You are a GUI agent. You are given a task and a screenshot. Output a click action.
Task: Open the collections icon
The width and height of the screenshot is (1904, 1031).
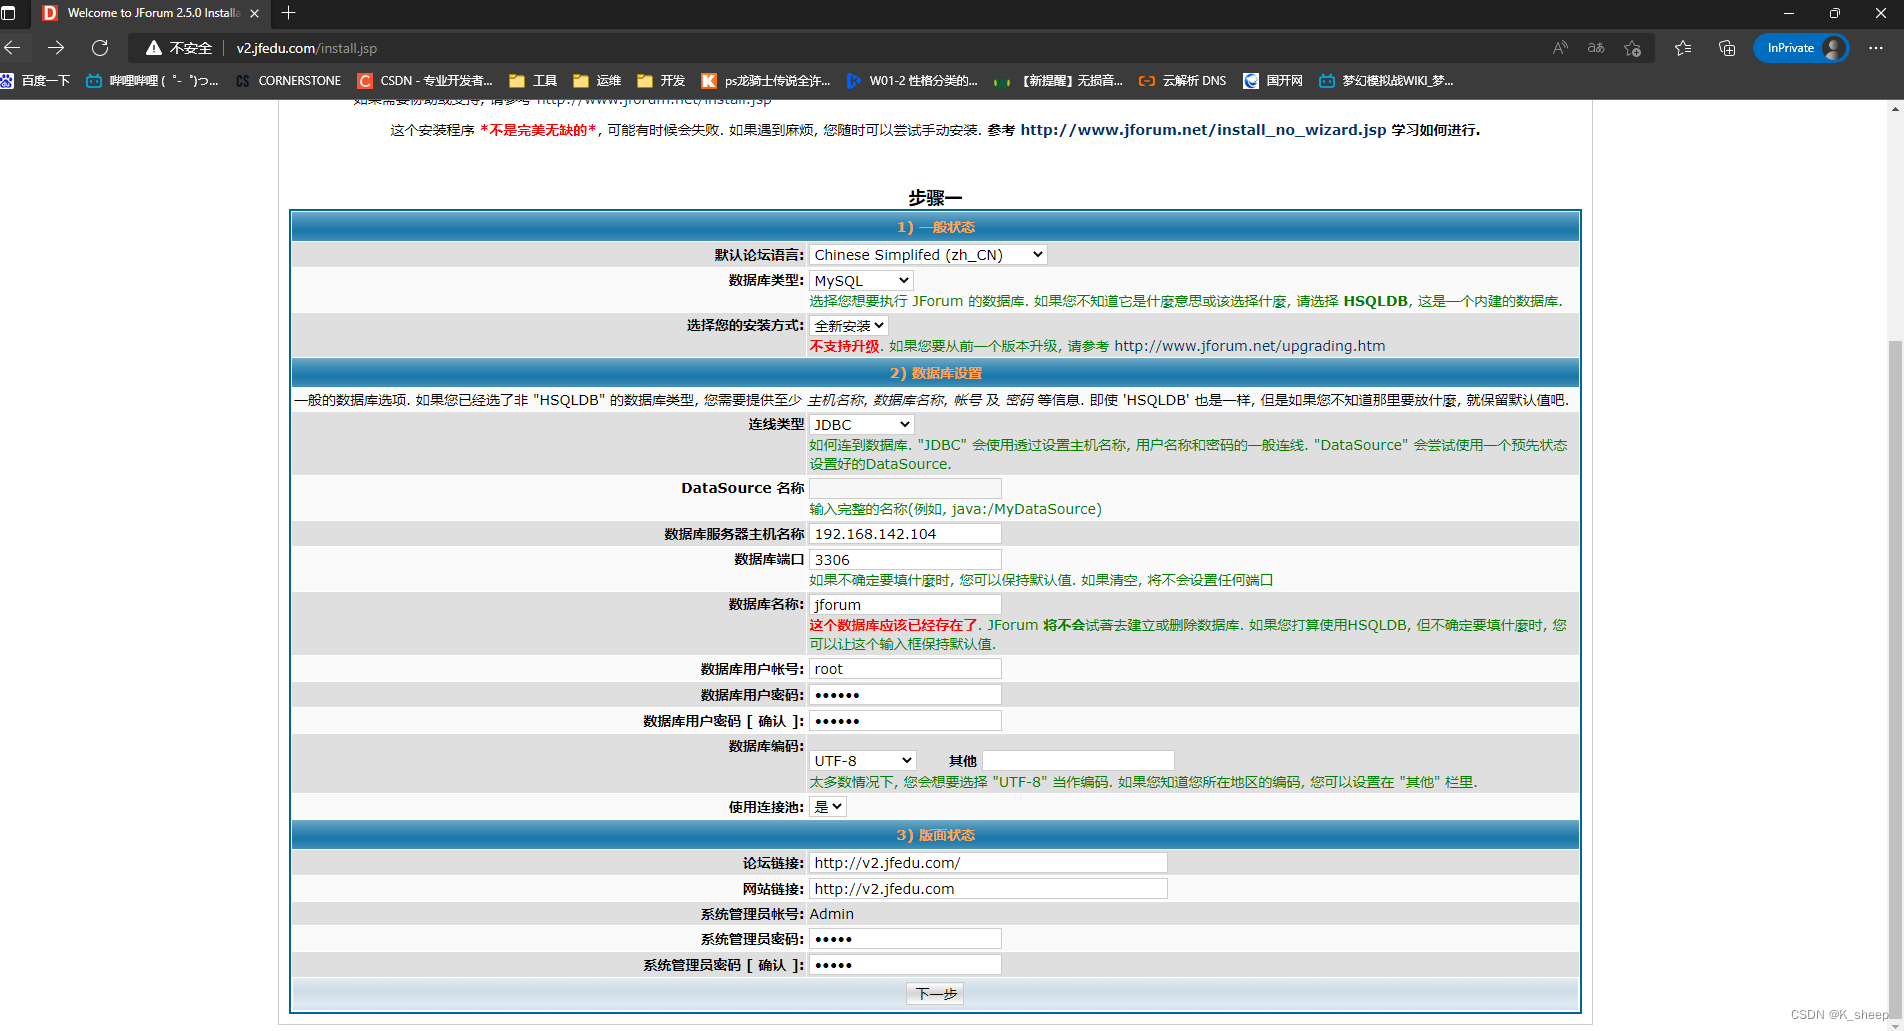click(x=1727, y=48)
